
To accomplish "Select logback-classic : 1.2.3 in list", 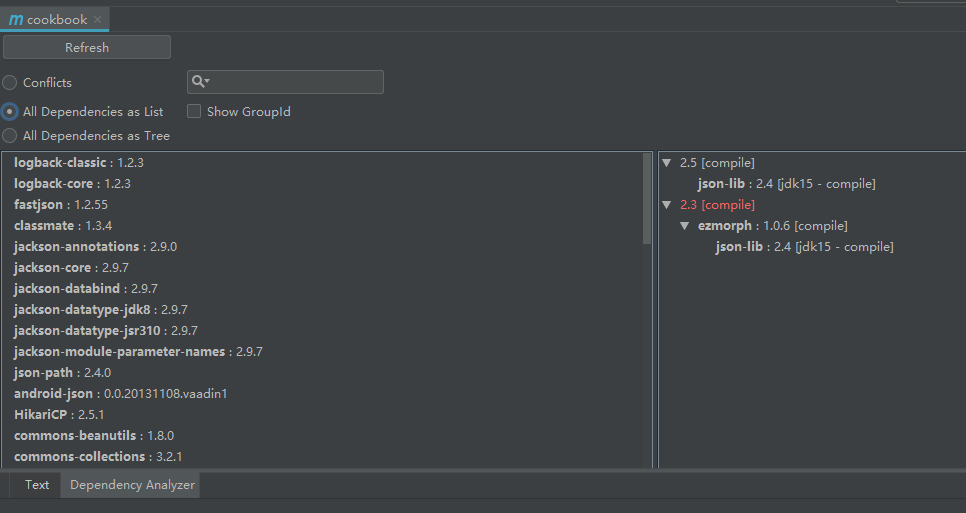I will [x=79, y=163].
